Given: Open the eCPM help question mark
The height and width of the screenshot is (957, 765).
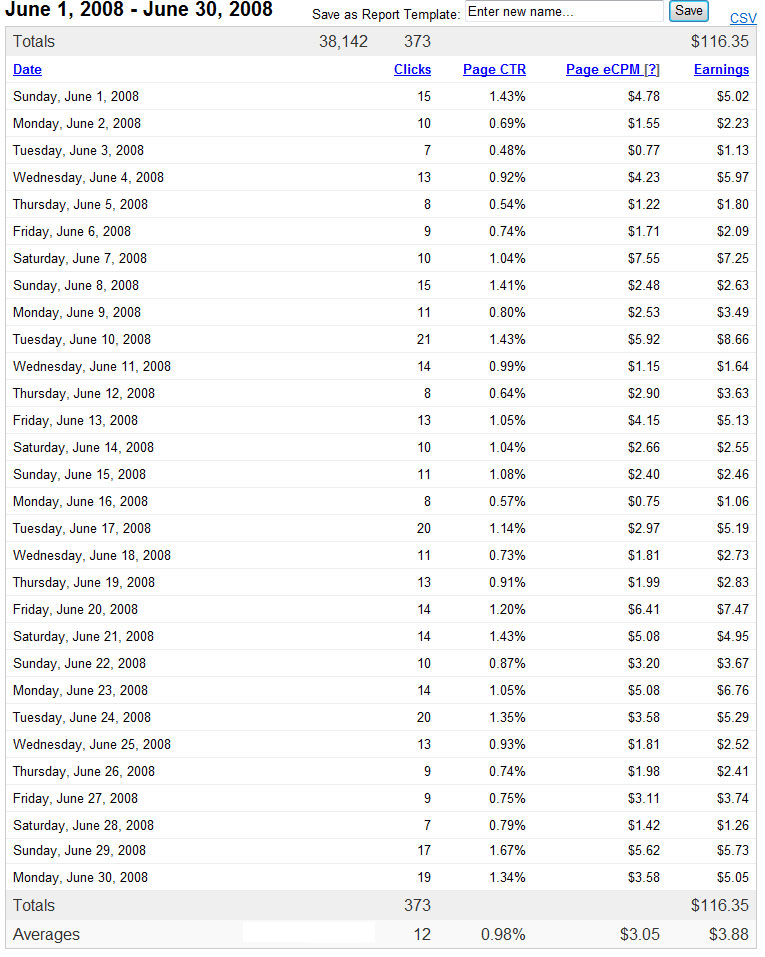Looking at the screenshot, I should coord(652,70).
